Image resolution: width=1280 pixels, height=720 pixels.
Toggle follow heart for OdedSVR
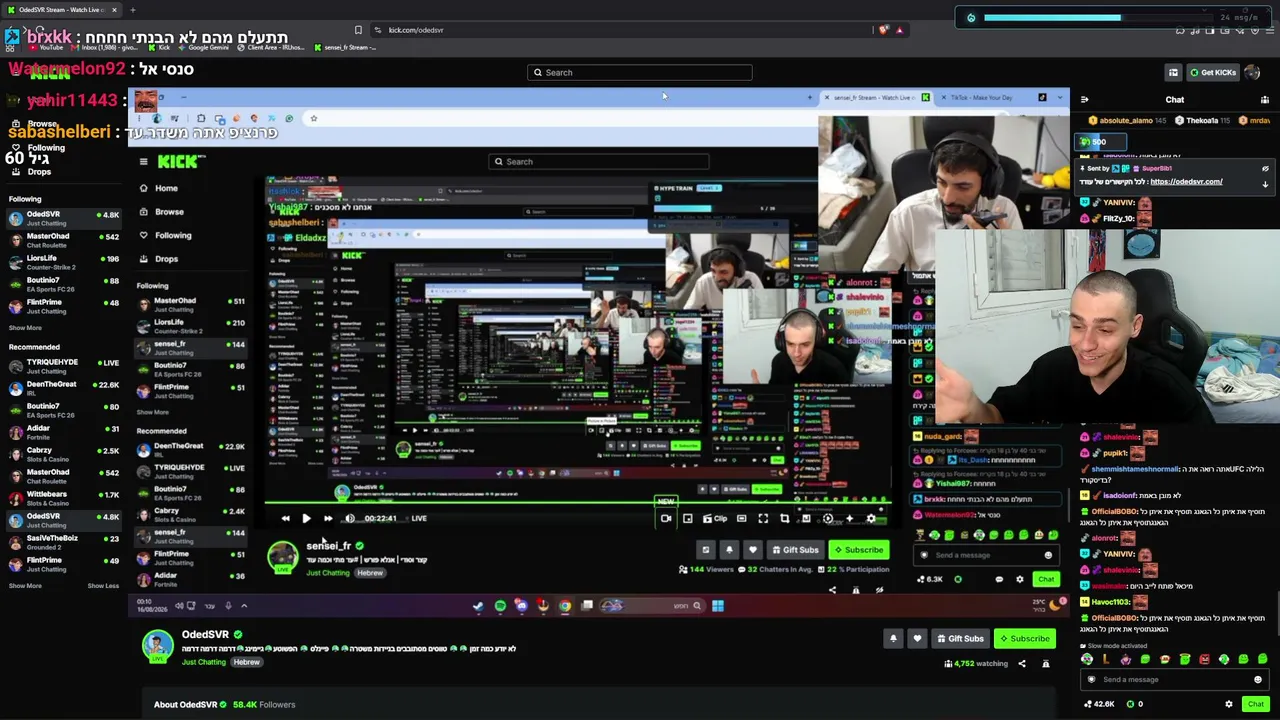(917, 639)
